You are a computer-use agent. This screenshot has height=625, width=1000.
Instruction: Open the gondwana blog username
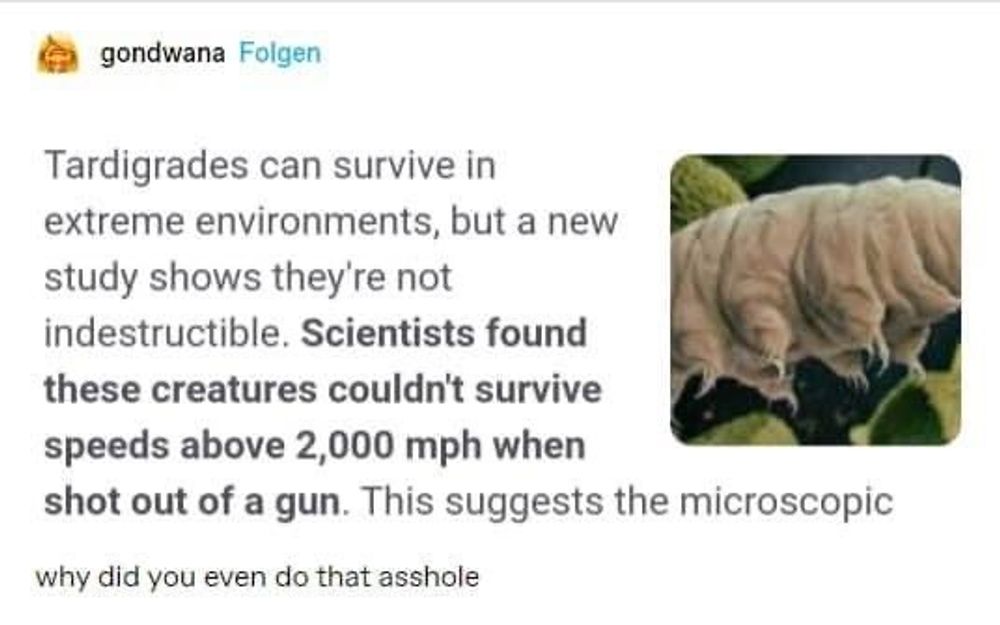pyautogui.click(x=162, y=54)
